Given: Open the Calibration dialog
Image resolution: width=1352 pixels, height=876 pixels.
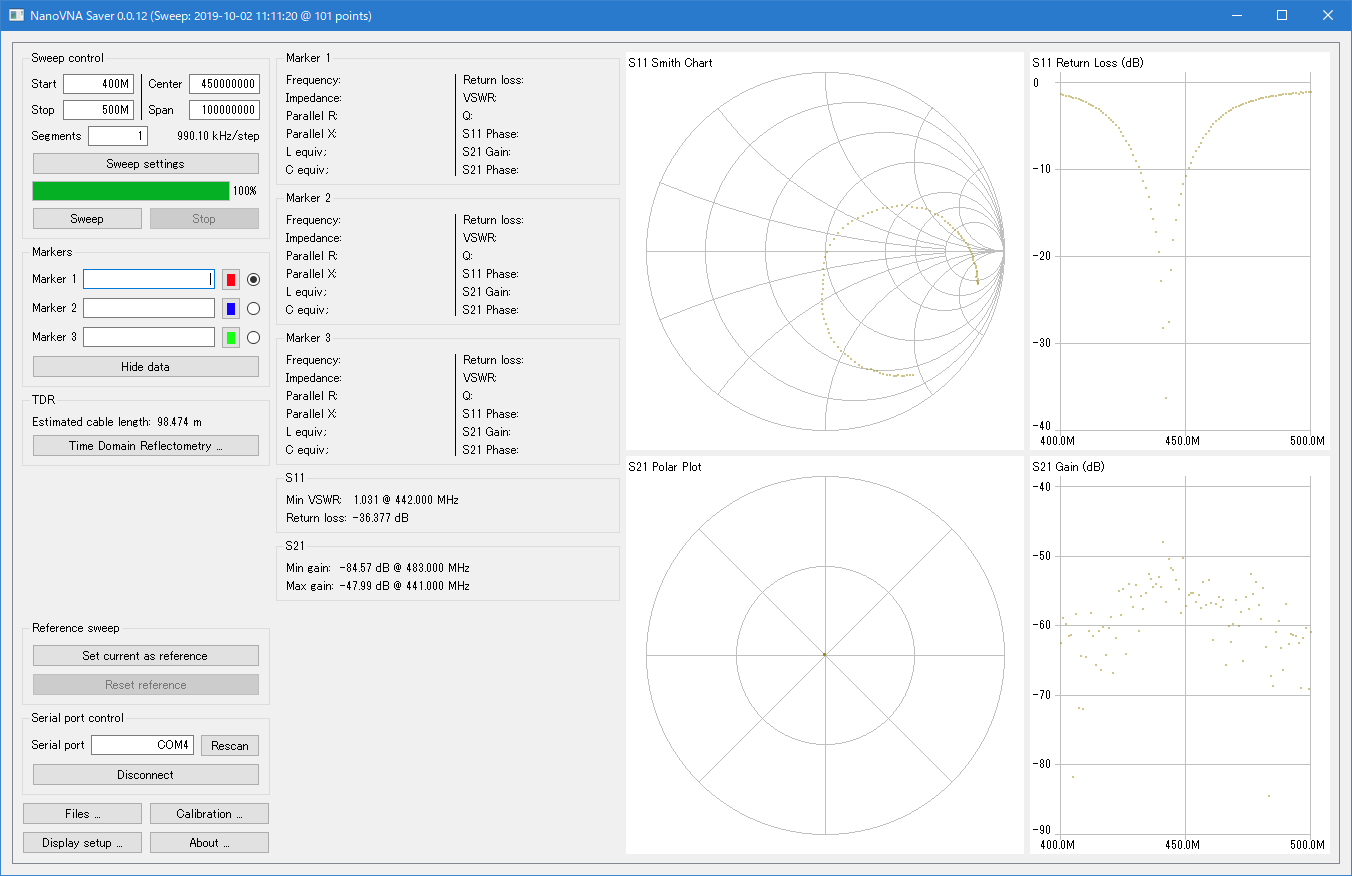Looking at the screenshot, I should coord(209,813).
